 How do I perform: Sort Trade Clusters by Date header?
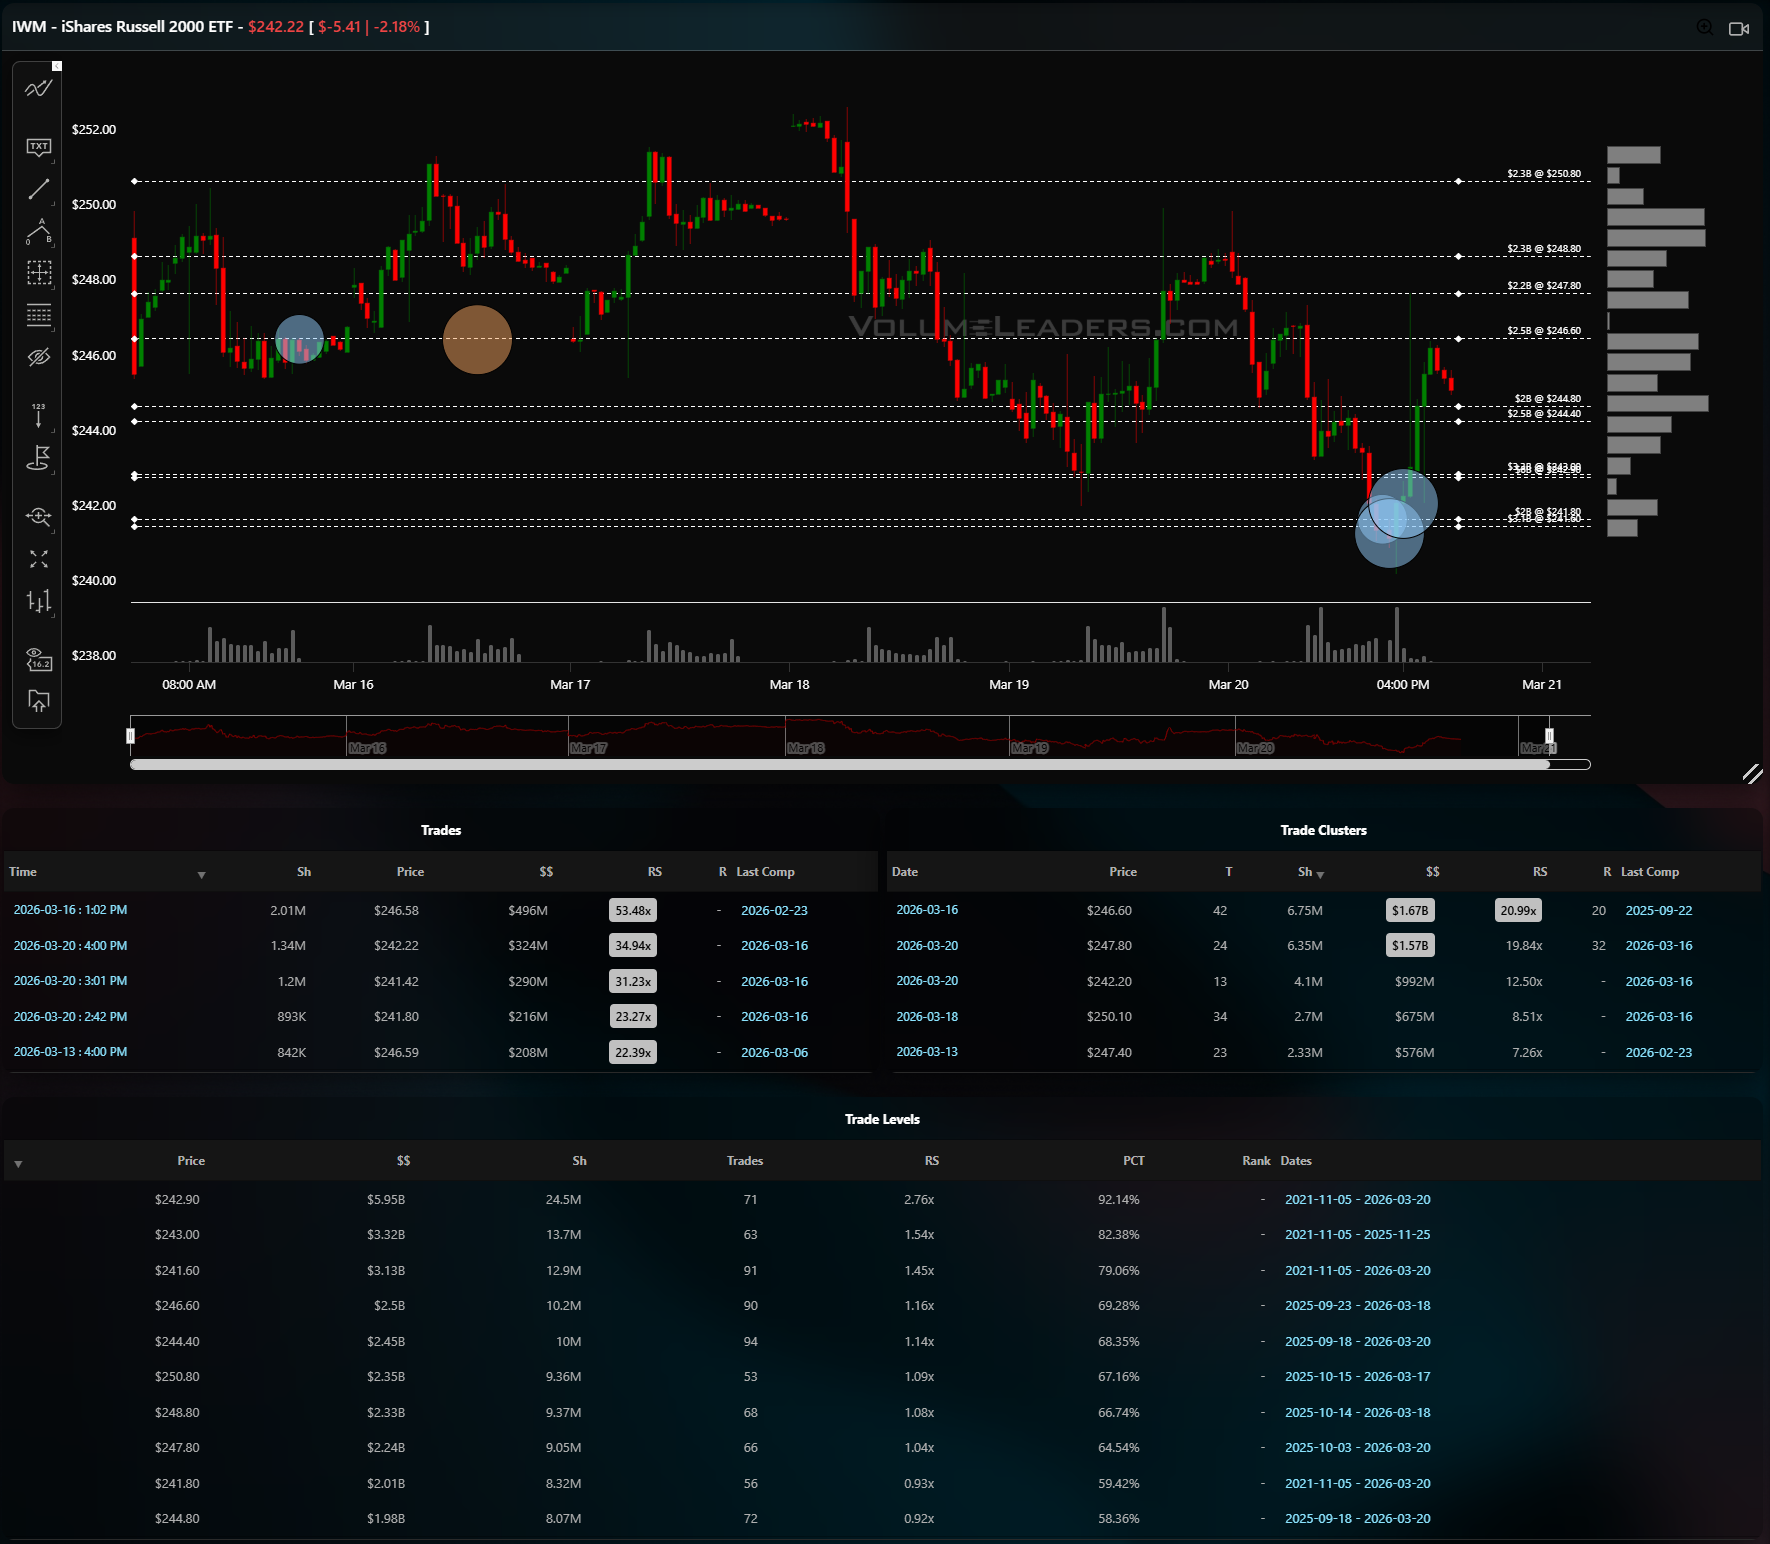click(905, 872)
